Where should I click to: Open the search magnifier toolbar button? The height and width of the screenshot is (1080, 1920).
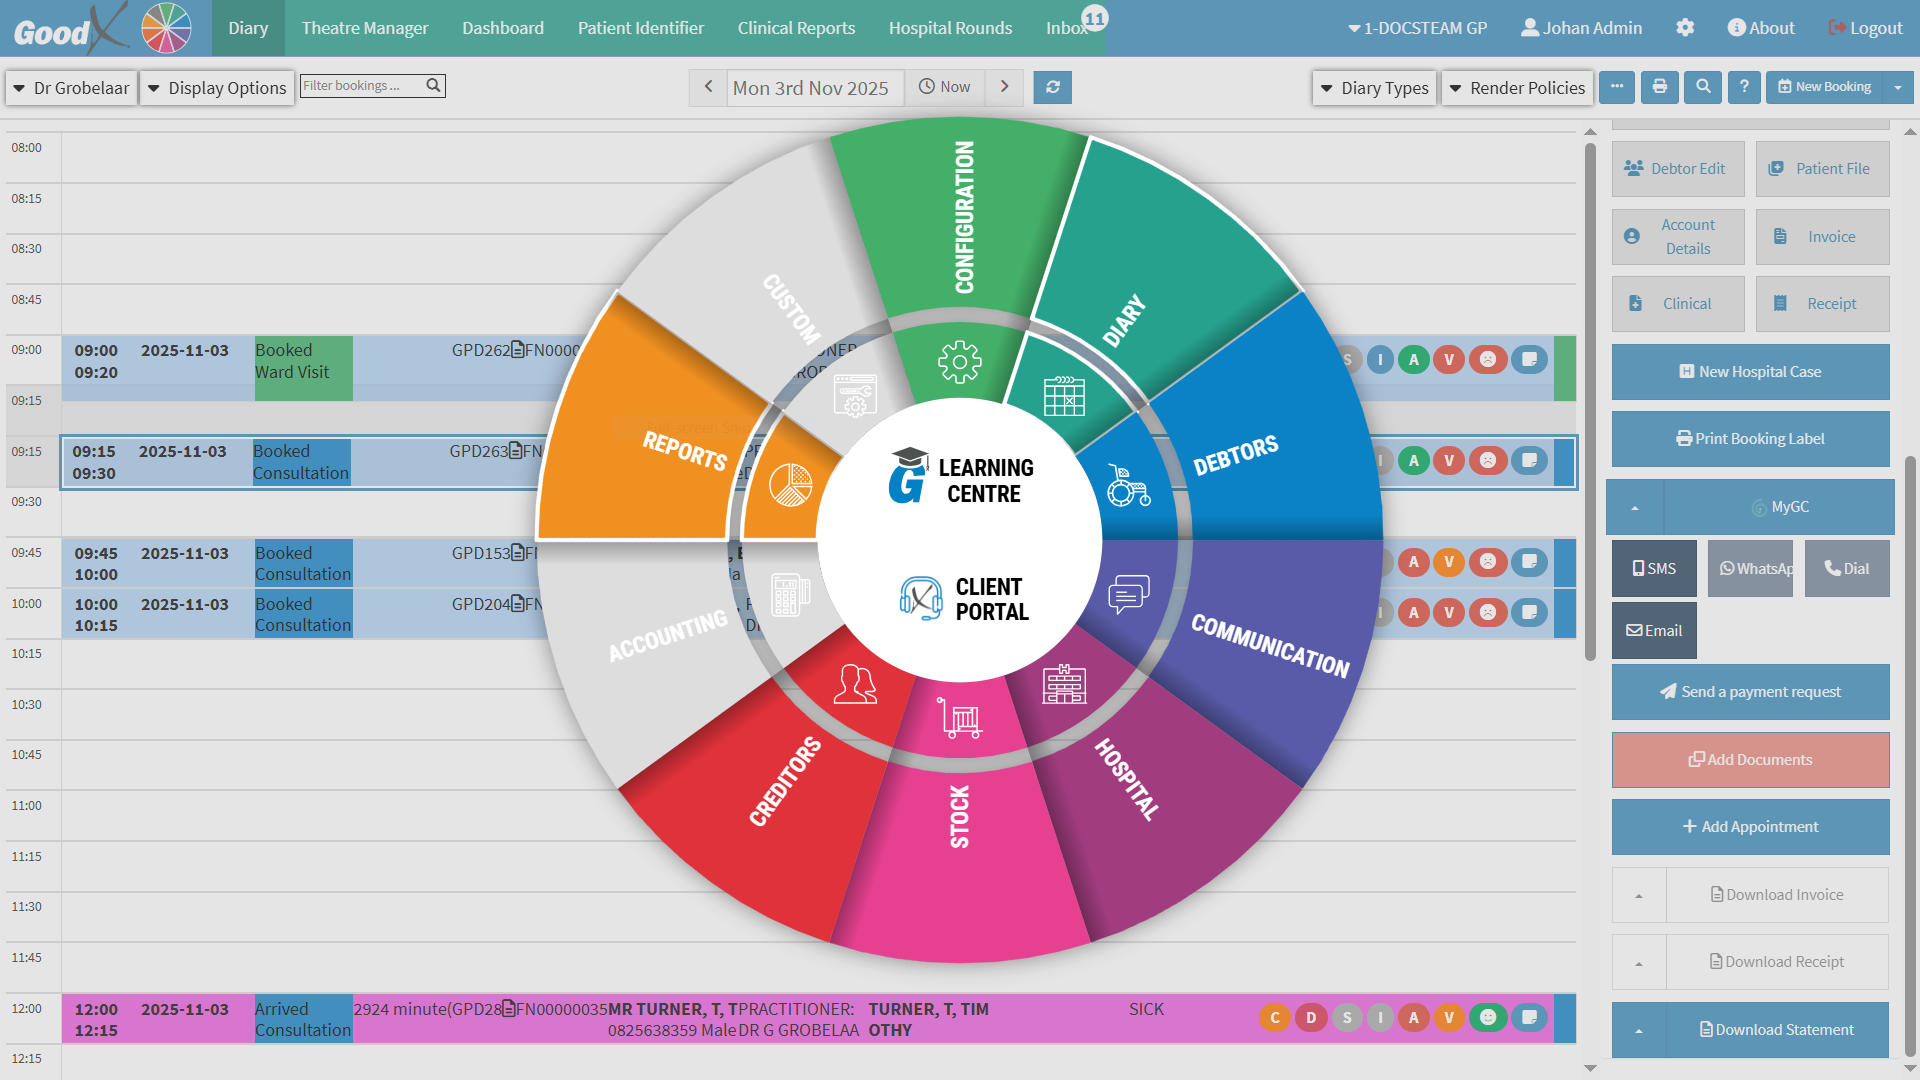coord(1703,87)
